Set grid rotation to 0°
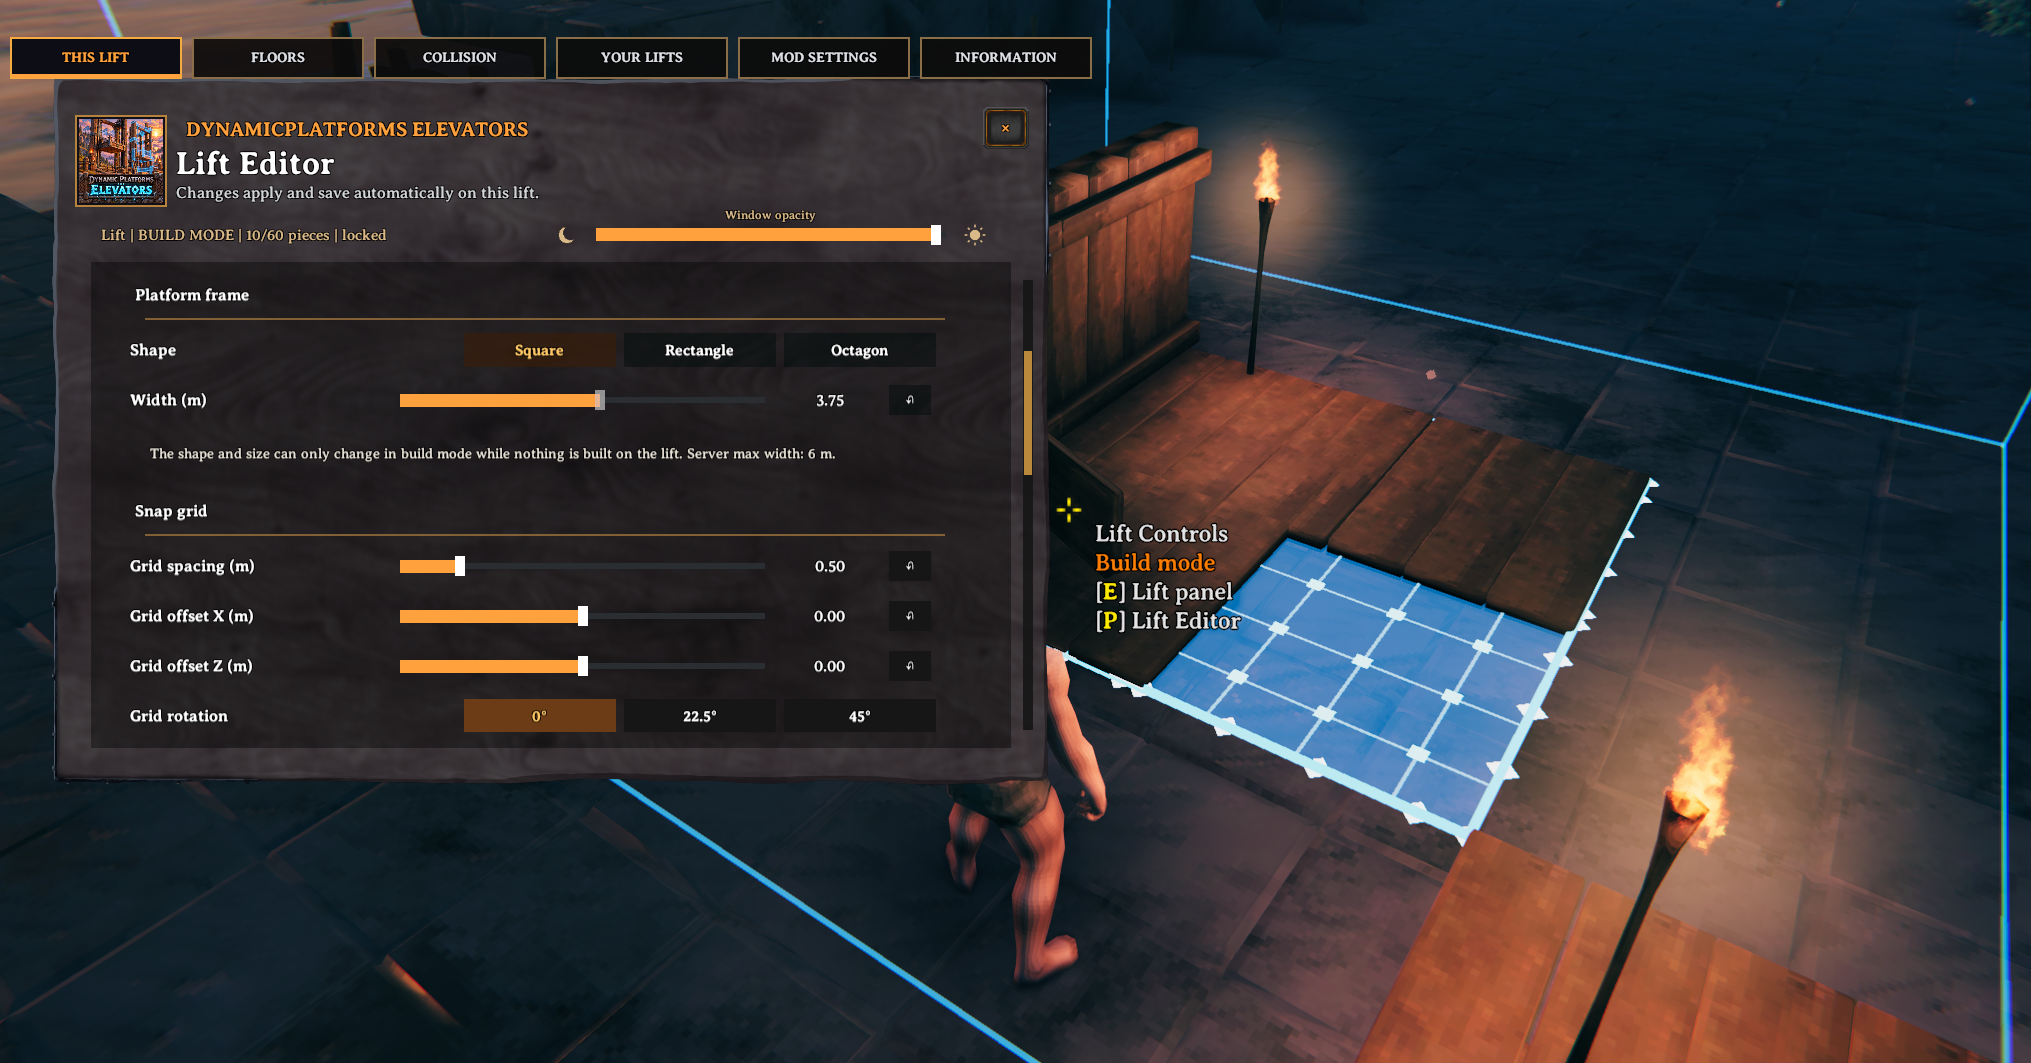Screen dimensions: 2031x1063 tap(539, 716)
